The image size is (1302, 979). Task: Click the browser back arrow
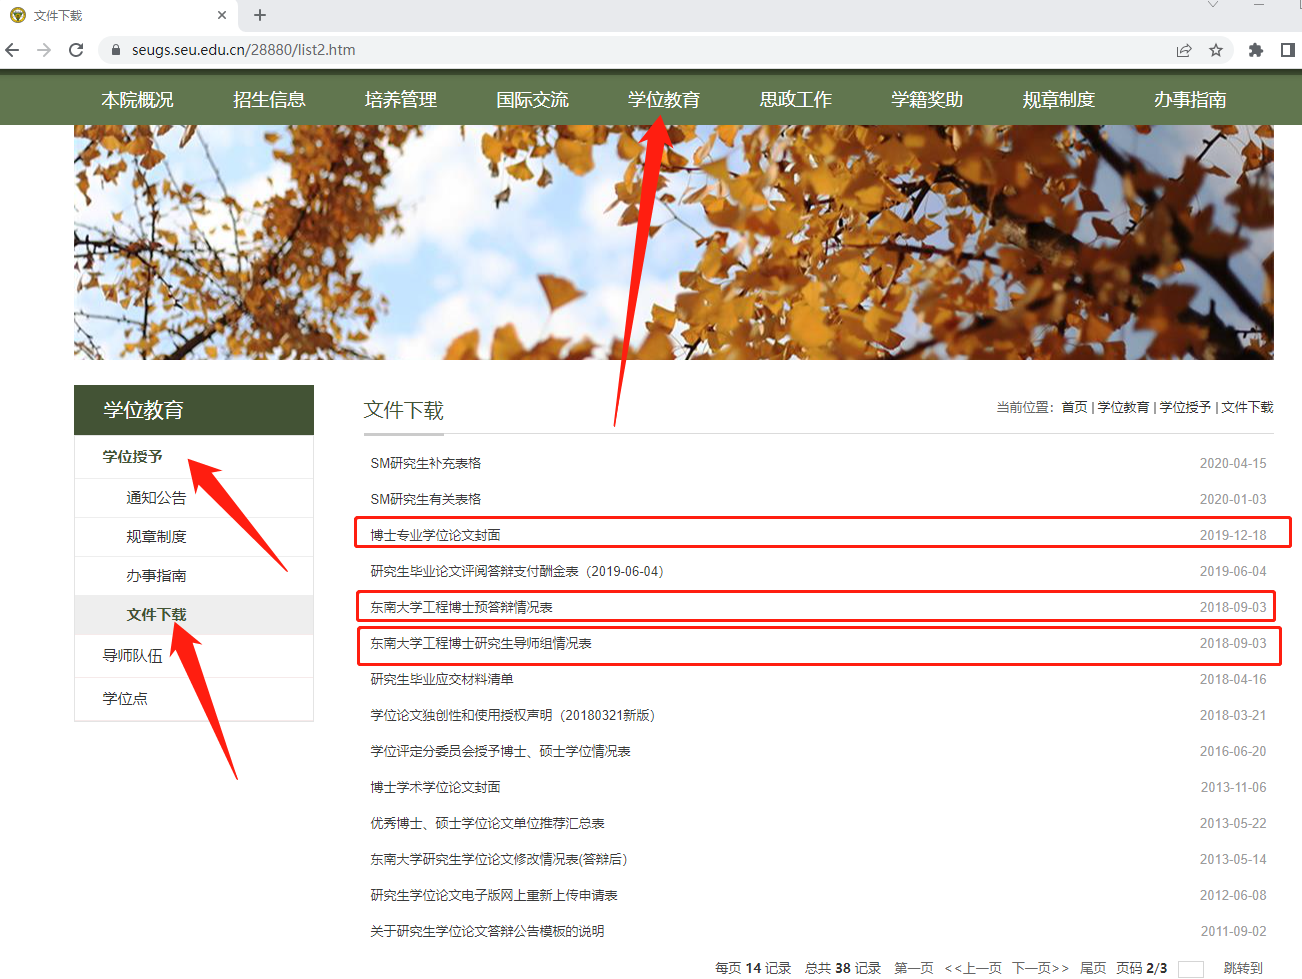(13, 50)
